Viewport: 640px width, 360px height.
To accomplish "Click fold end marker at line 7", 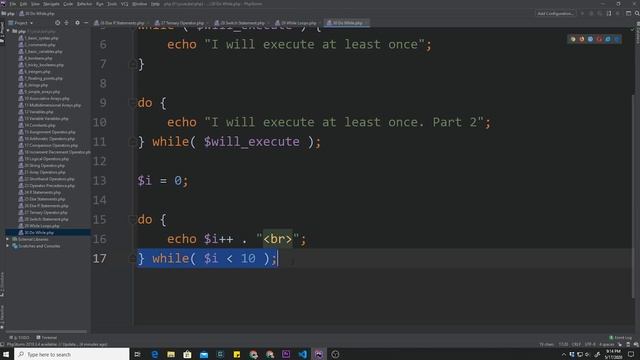I will coord(132,64).
